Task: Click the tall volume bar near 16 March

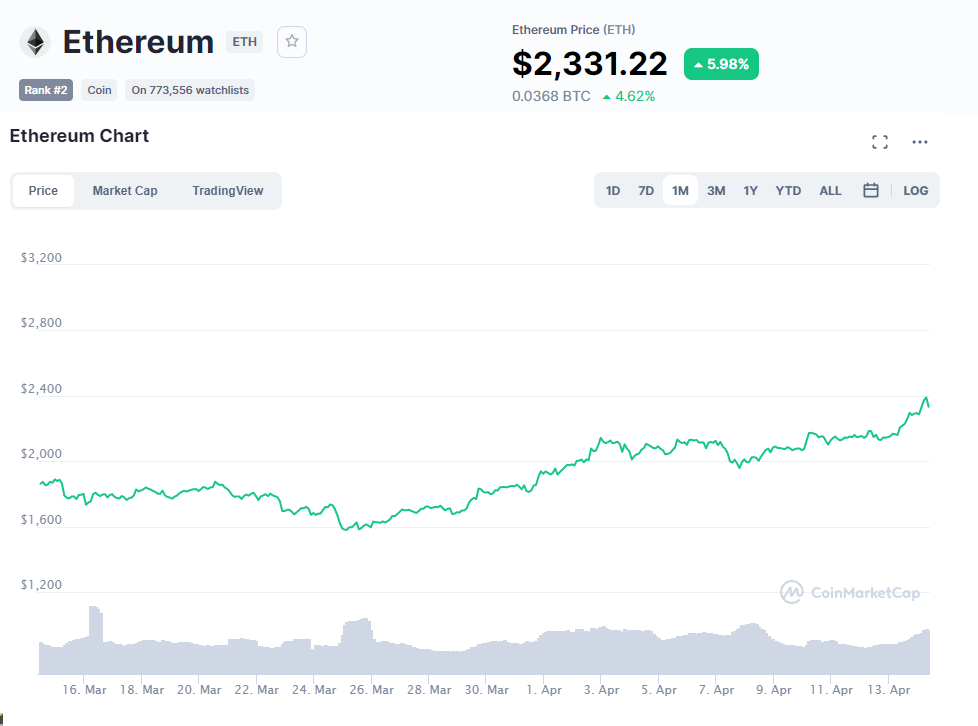Action: [95, 640]
